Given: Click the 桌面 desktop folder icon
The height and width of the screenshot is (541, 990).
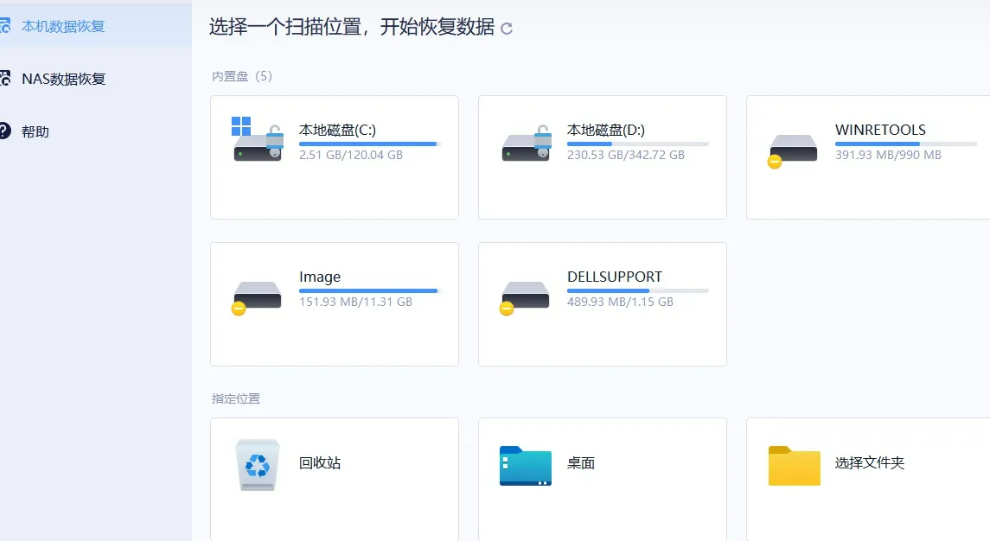Looking at the screenshot, I should 525,466.
